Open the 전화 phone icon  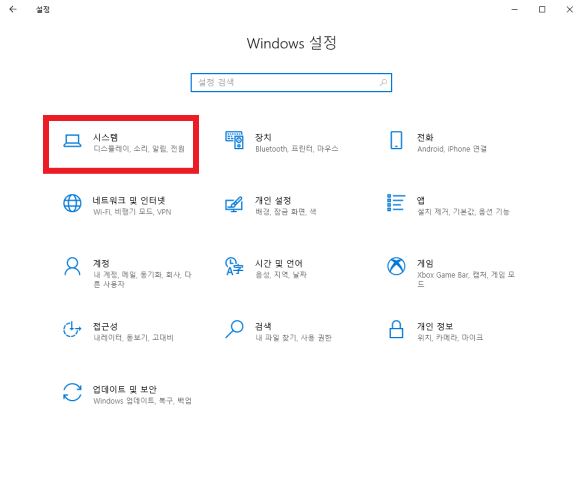(x=396, y=140)
